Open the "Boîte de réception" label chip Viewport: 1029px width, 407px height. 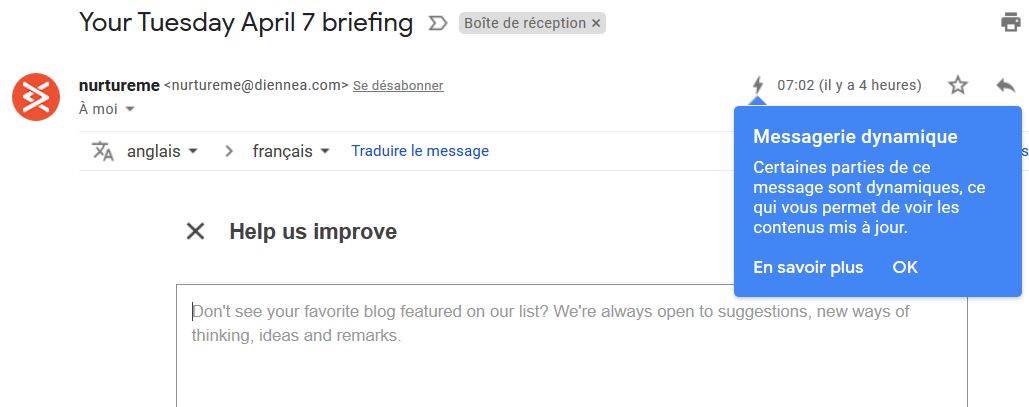click(x=525, y=23)
